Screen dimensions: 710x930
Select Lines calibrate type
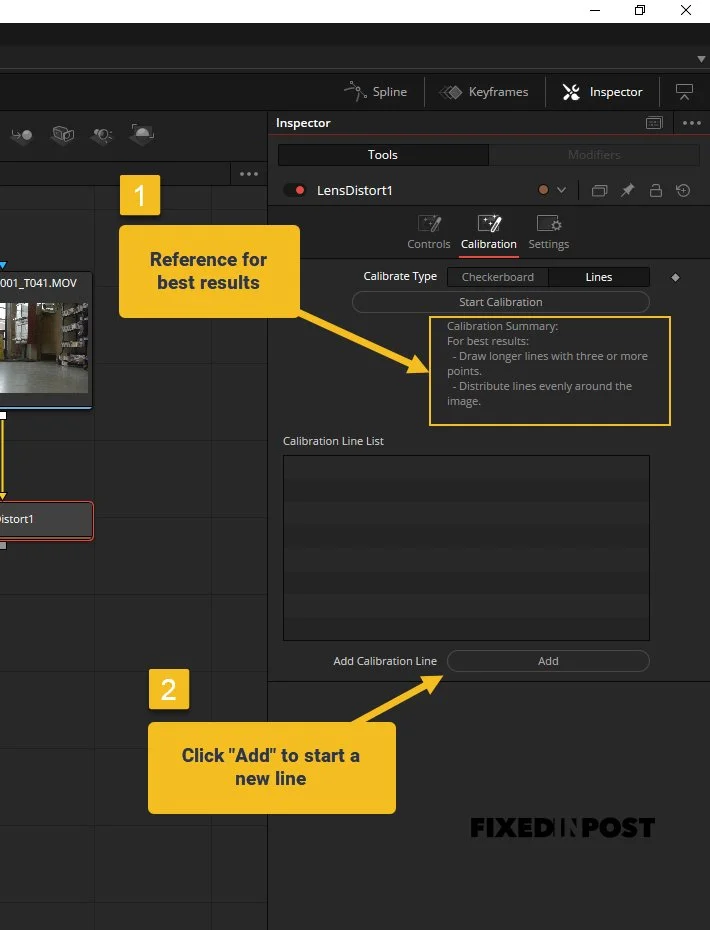[x=598, y=277]
